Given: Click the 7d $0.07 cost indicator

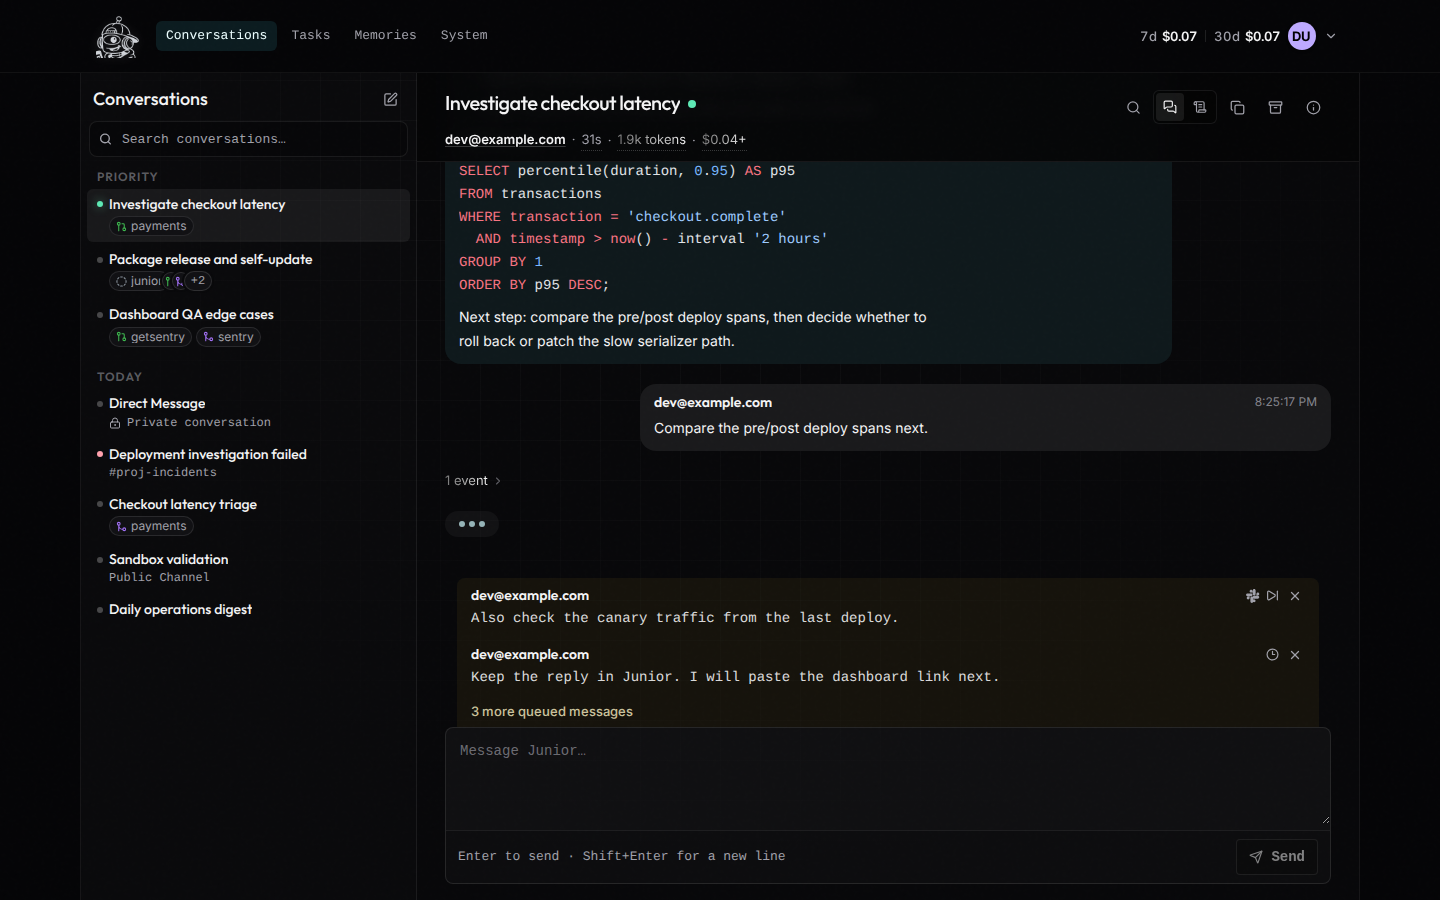Looking at the screenshot, I should tap(1168, 36).
